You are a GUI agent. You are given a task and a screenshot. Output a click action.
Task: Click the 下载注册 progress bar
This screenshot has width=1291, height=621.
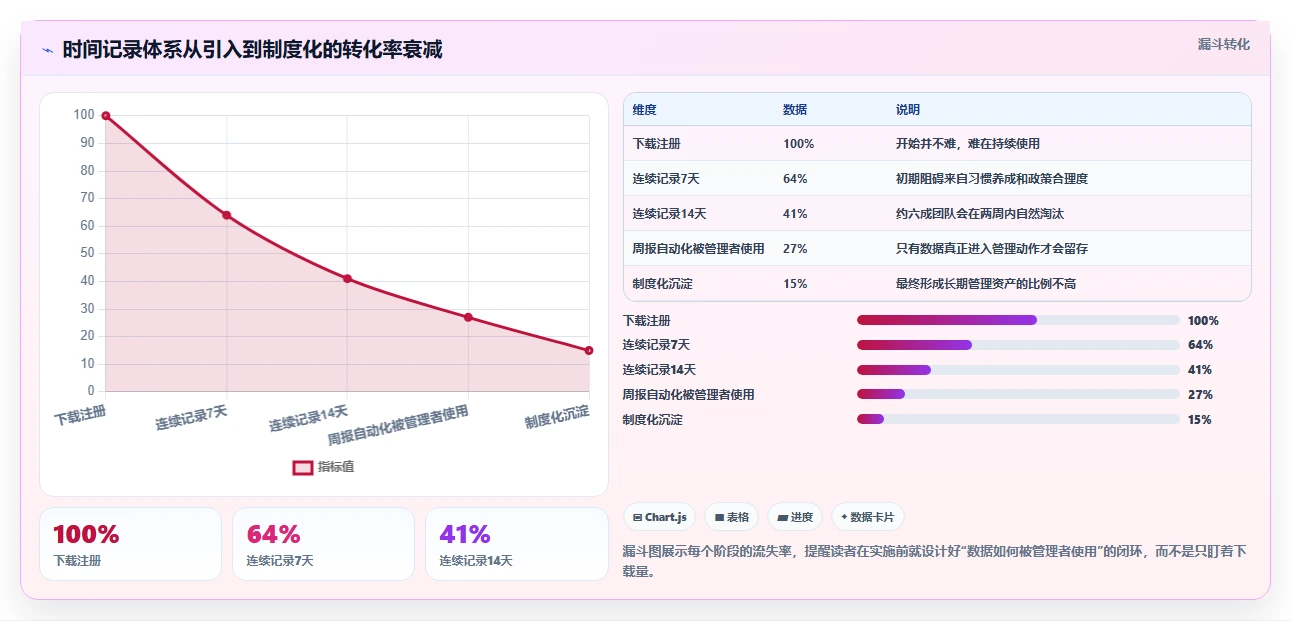click(1018, 320)
